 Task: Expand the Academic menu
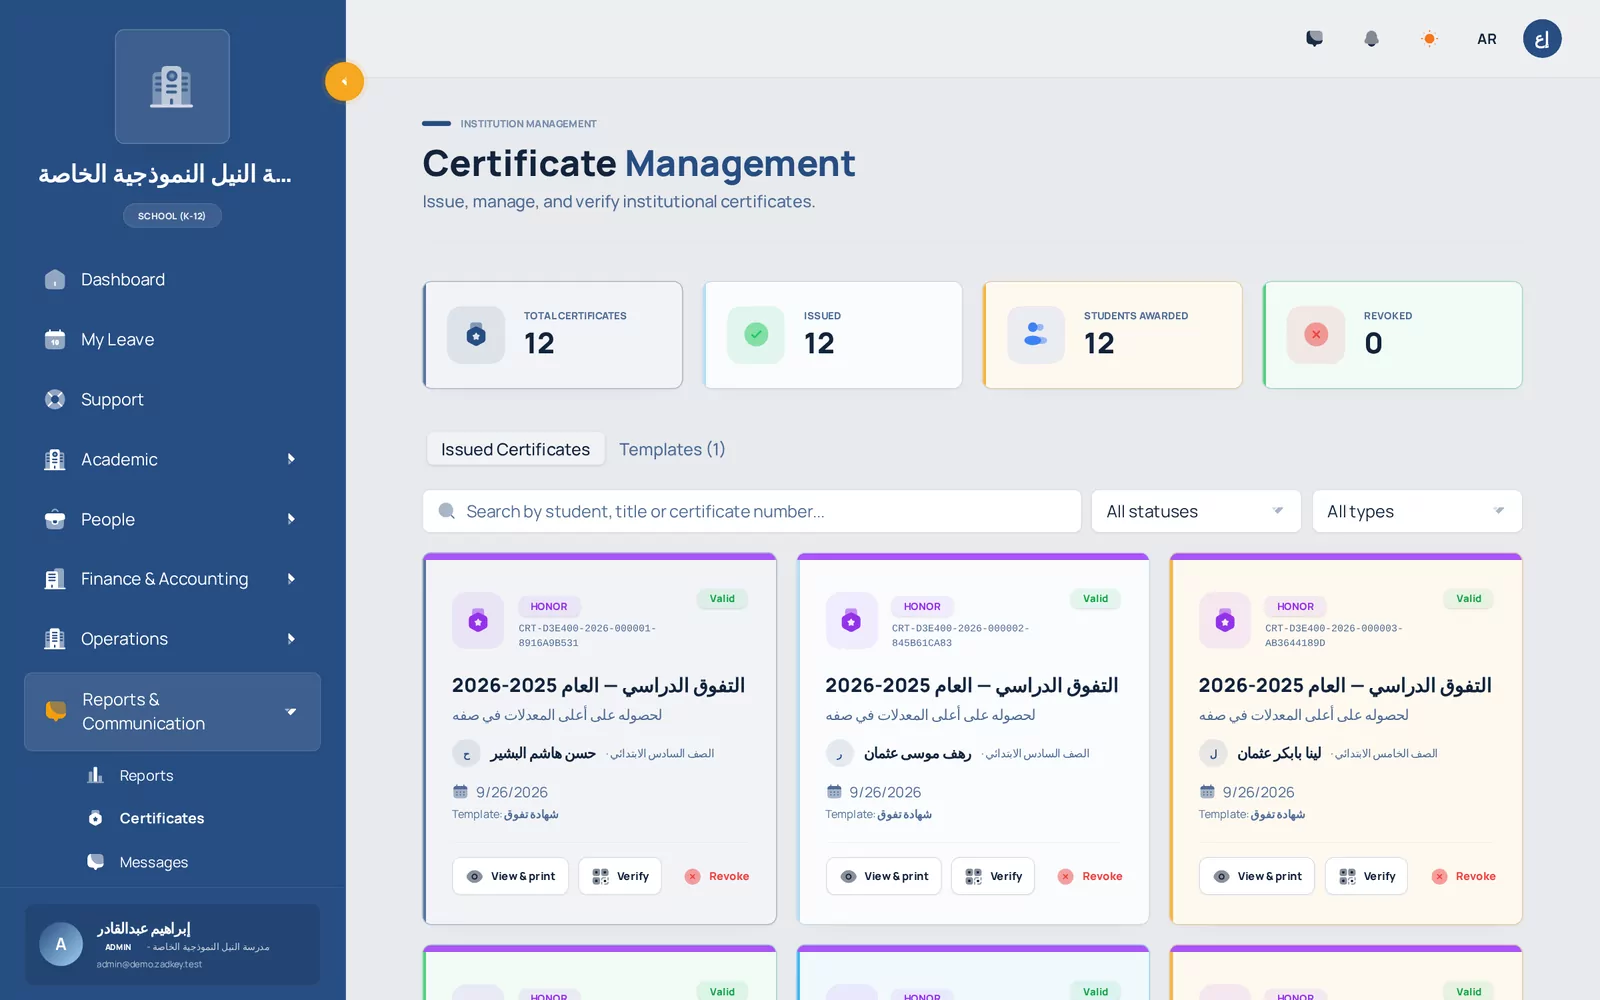(x=172, y=460)
